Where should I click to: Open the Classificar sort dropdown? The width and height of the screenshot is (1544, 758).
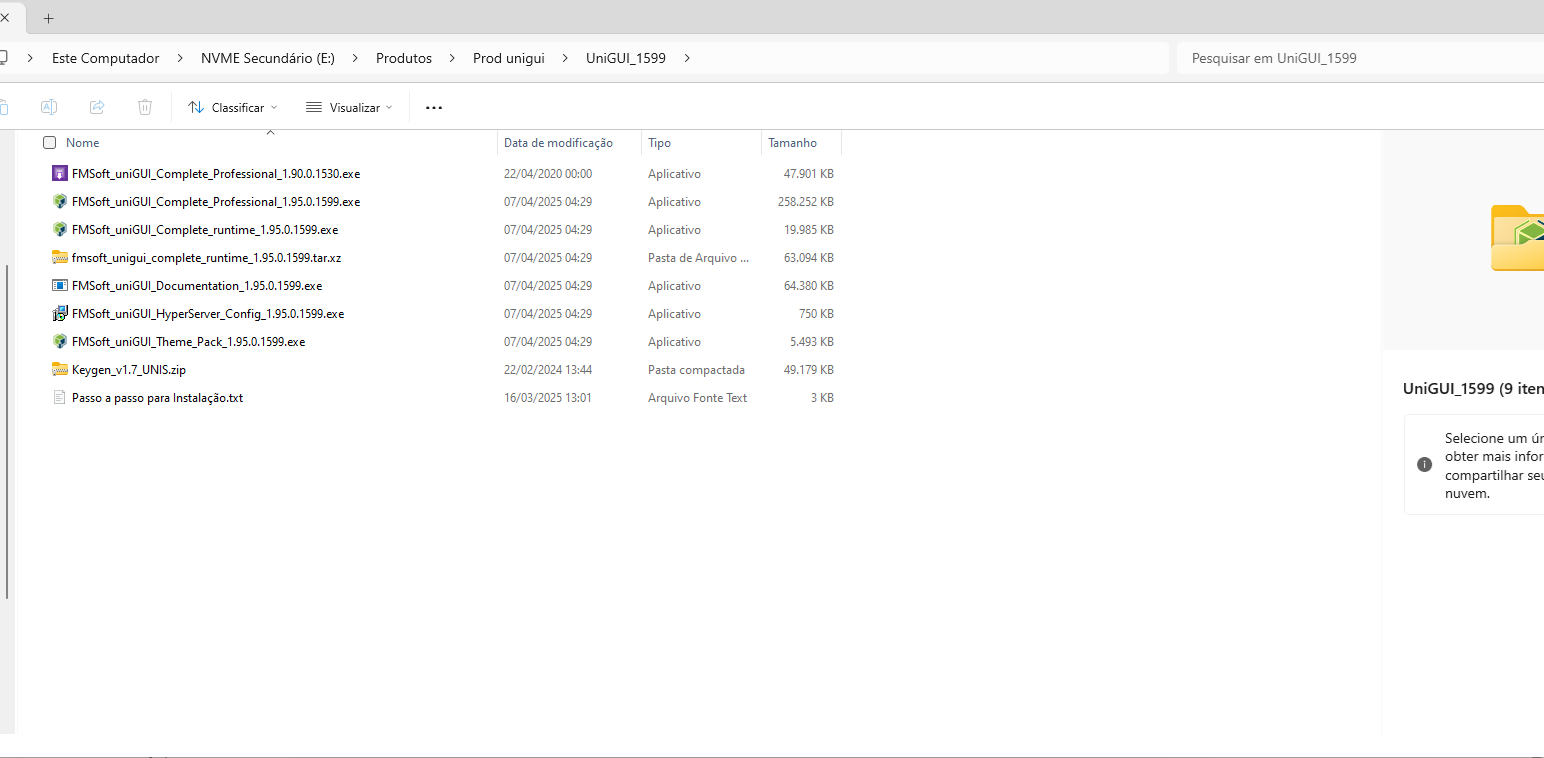pyautogui.click(x=232, y=107)
